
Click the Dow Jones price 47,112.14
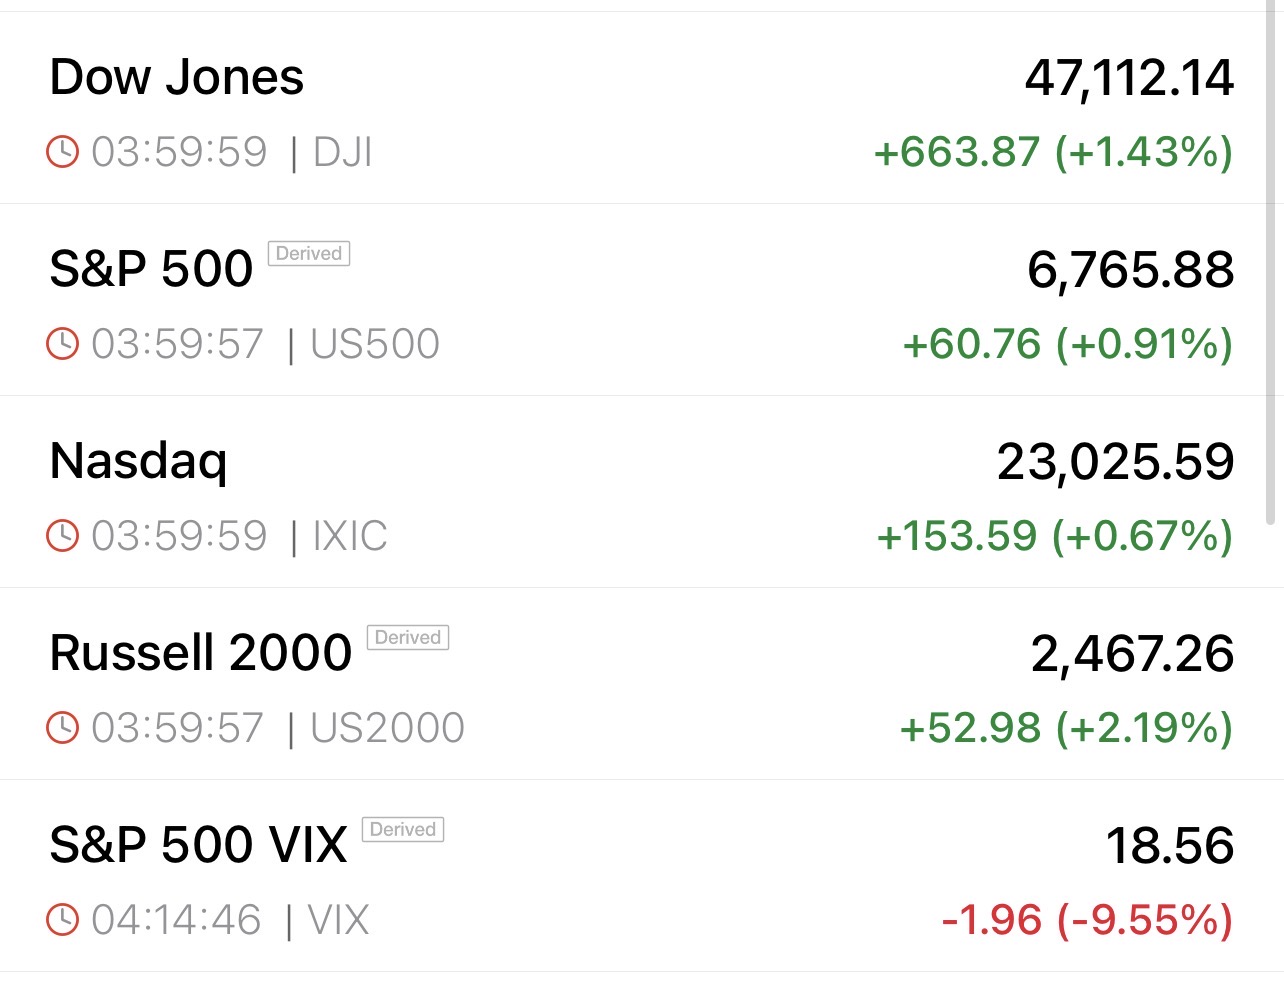[x=1129, y=78]
